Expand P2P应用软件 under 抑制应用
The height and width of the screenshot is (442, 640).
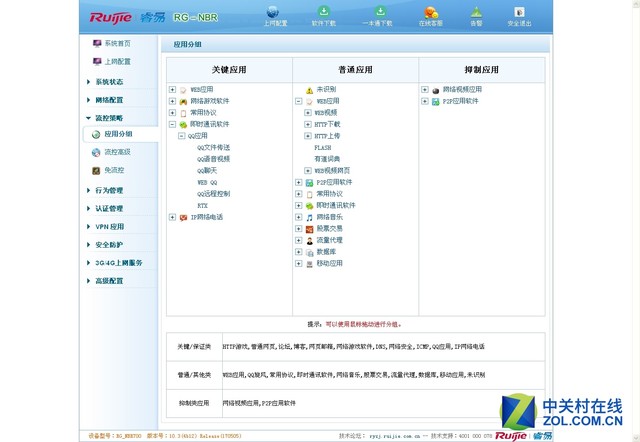(x=425, y=101)
